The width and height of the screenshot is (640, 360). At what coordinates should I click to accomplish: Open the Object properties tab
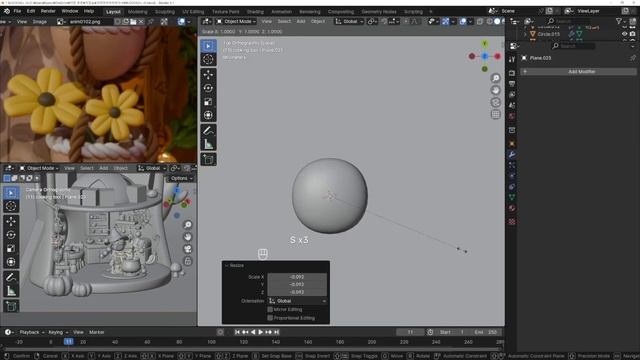(x=512, y=144)
